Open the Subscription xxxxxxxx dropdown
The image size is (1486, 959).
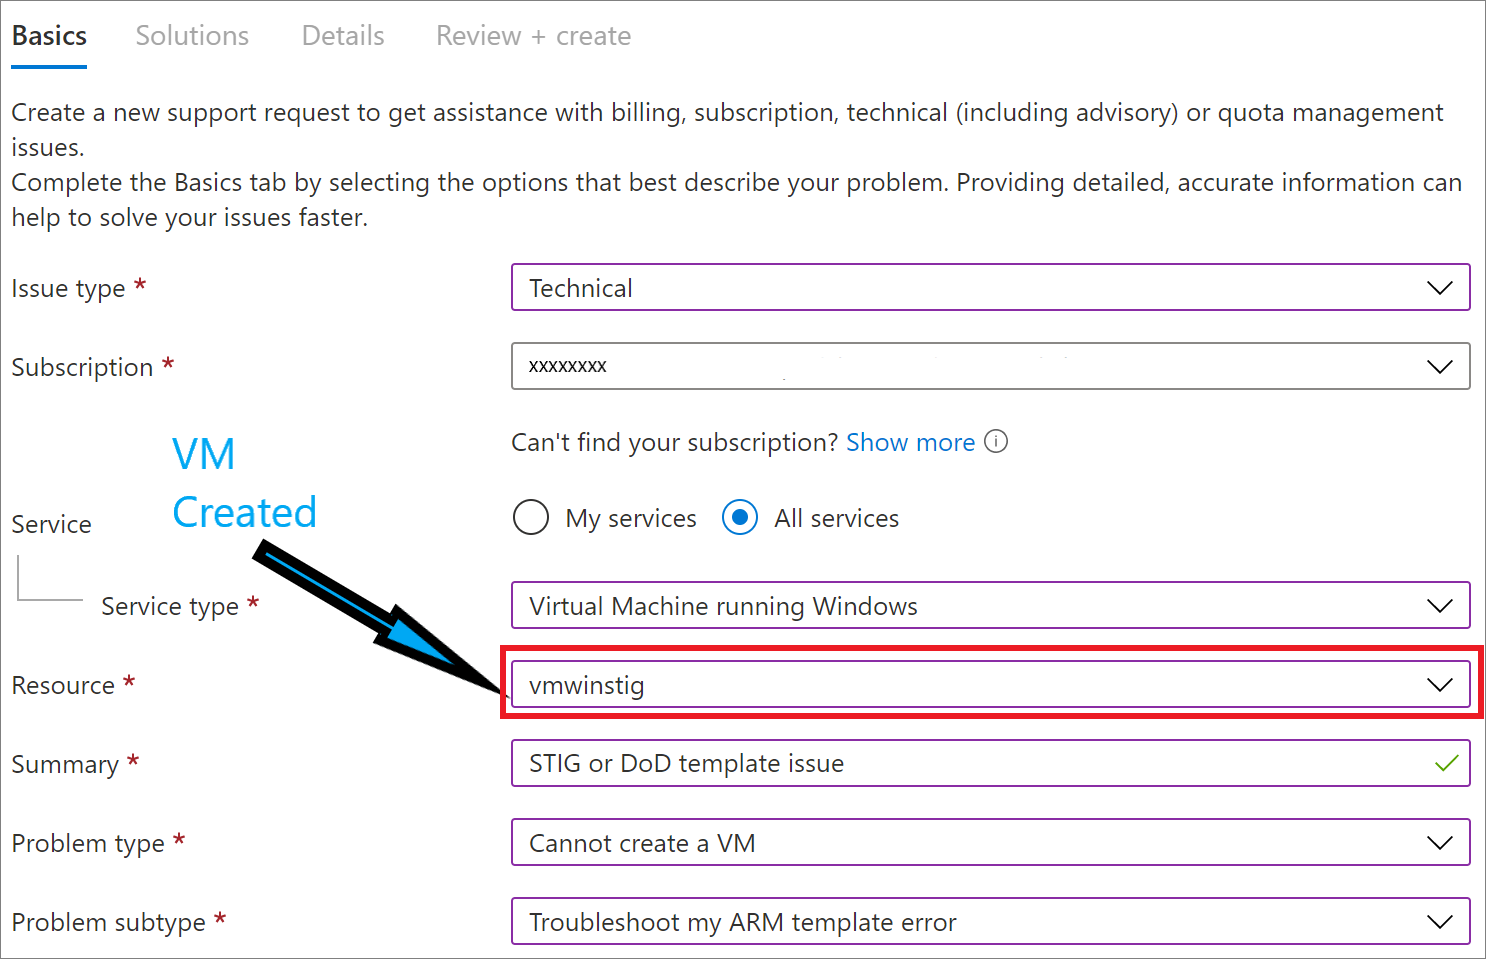[x=990, y=367]
